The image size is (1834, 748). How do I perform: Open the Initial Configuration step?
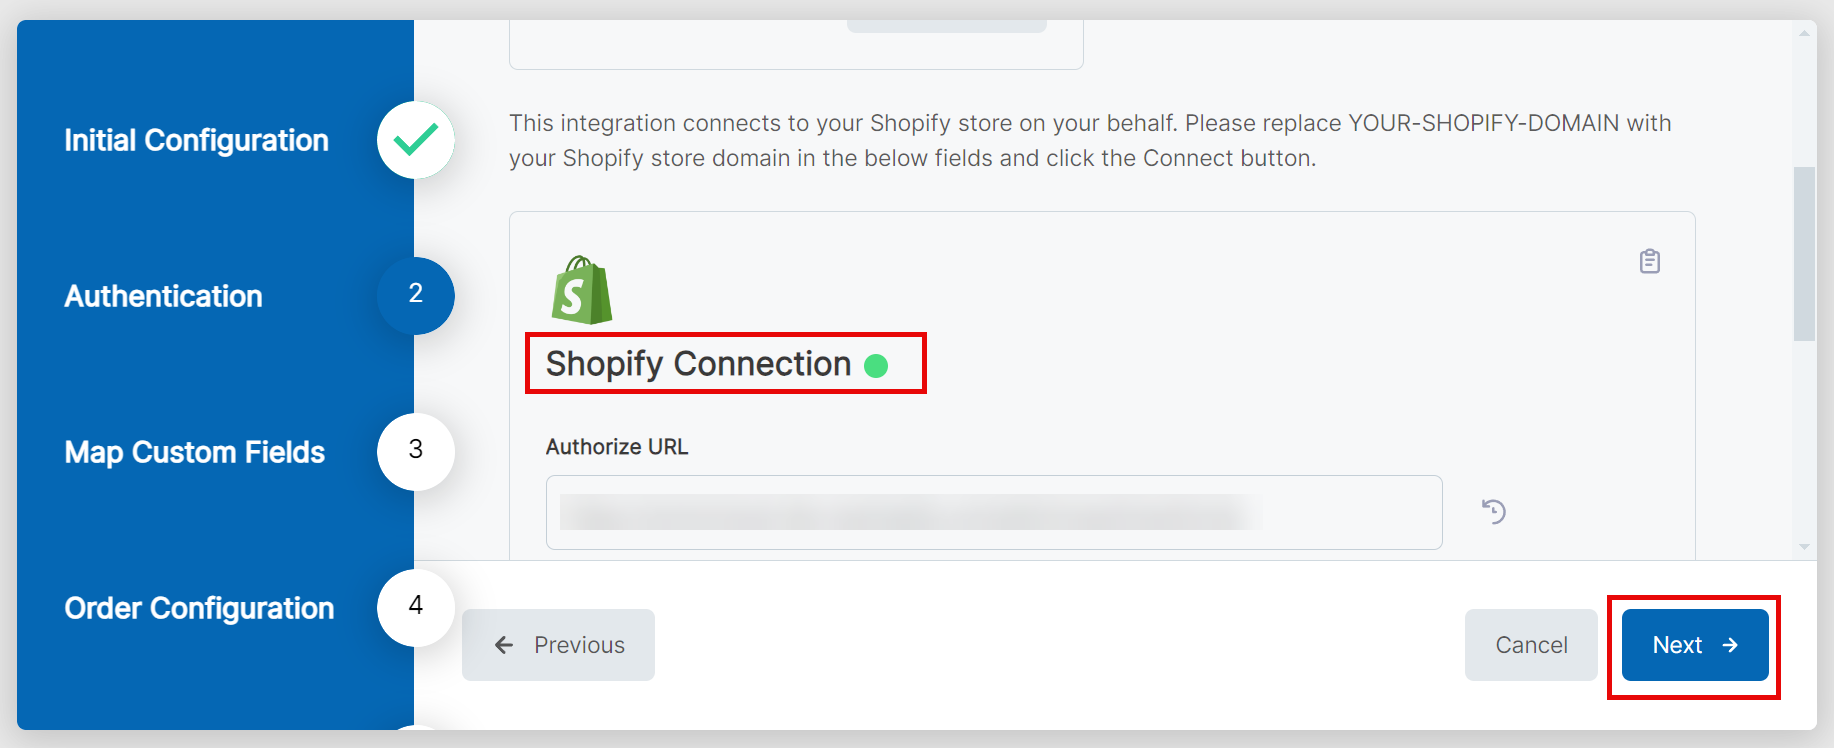197,140
